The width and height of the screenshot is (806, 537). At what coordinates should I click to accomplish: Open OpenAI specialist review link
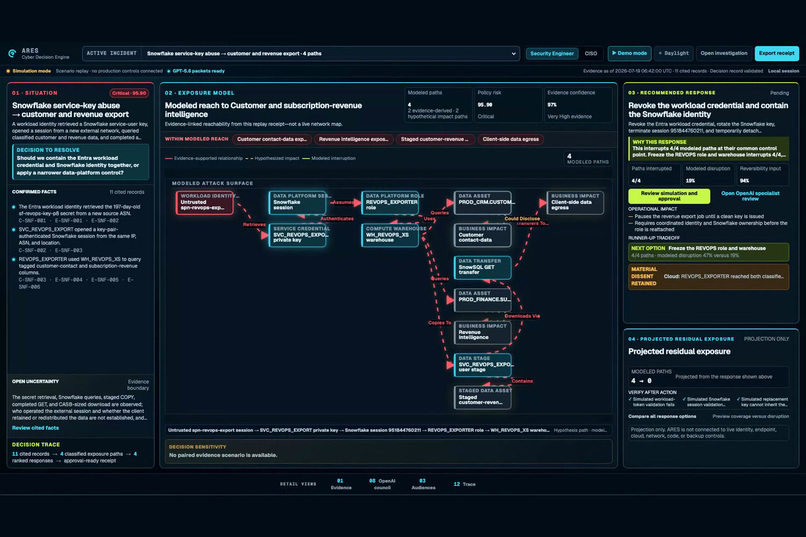coord(750,196)
